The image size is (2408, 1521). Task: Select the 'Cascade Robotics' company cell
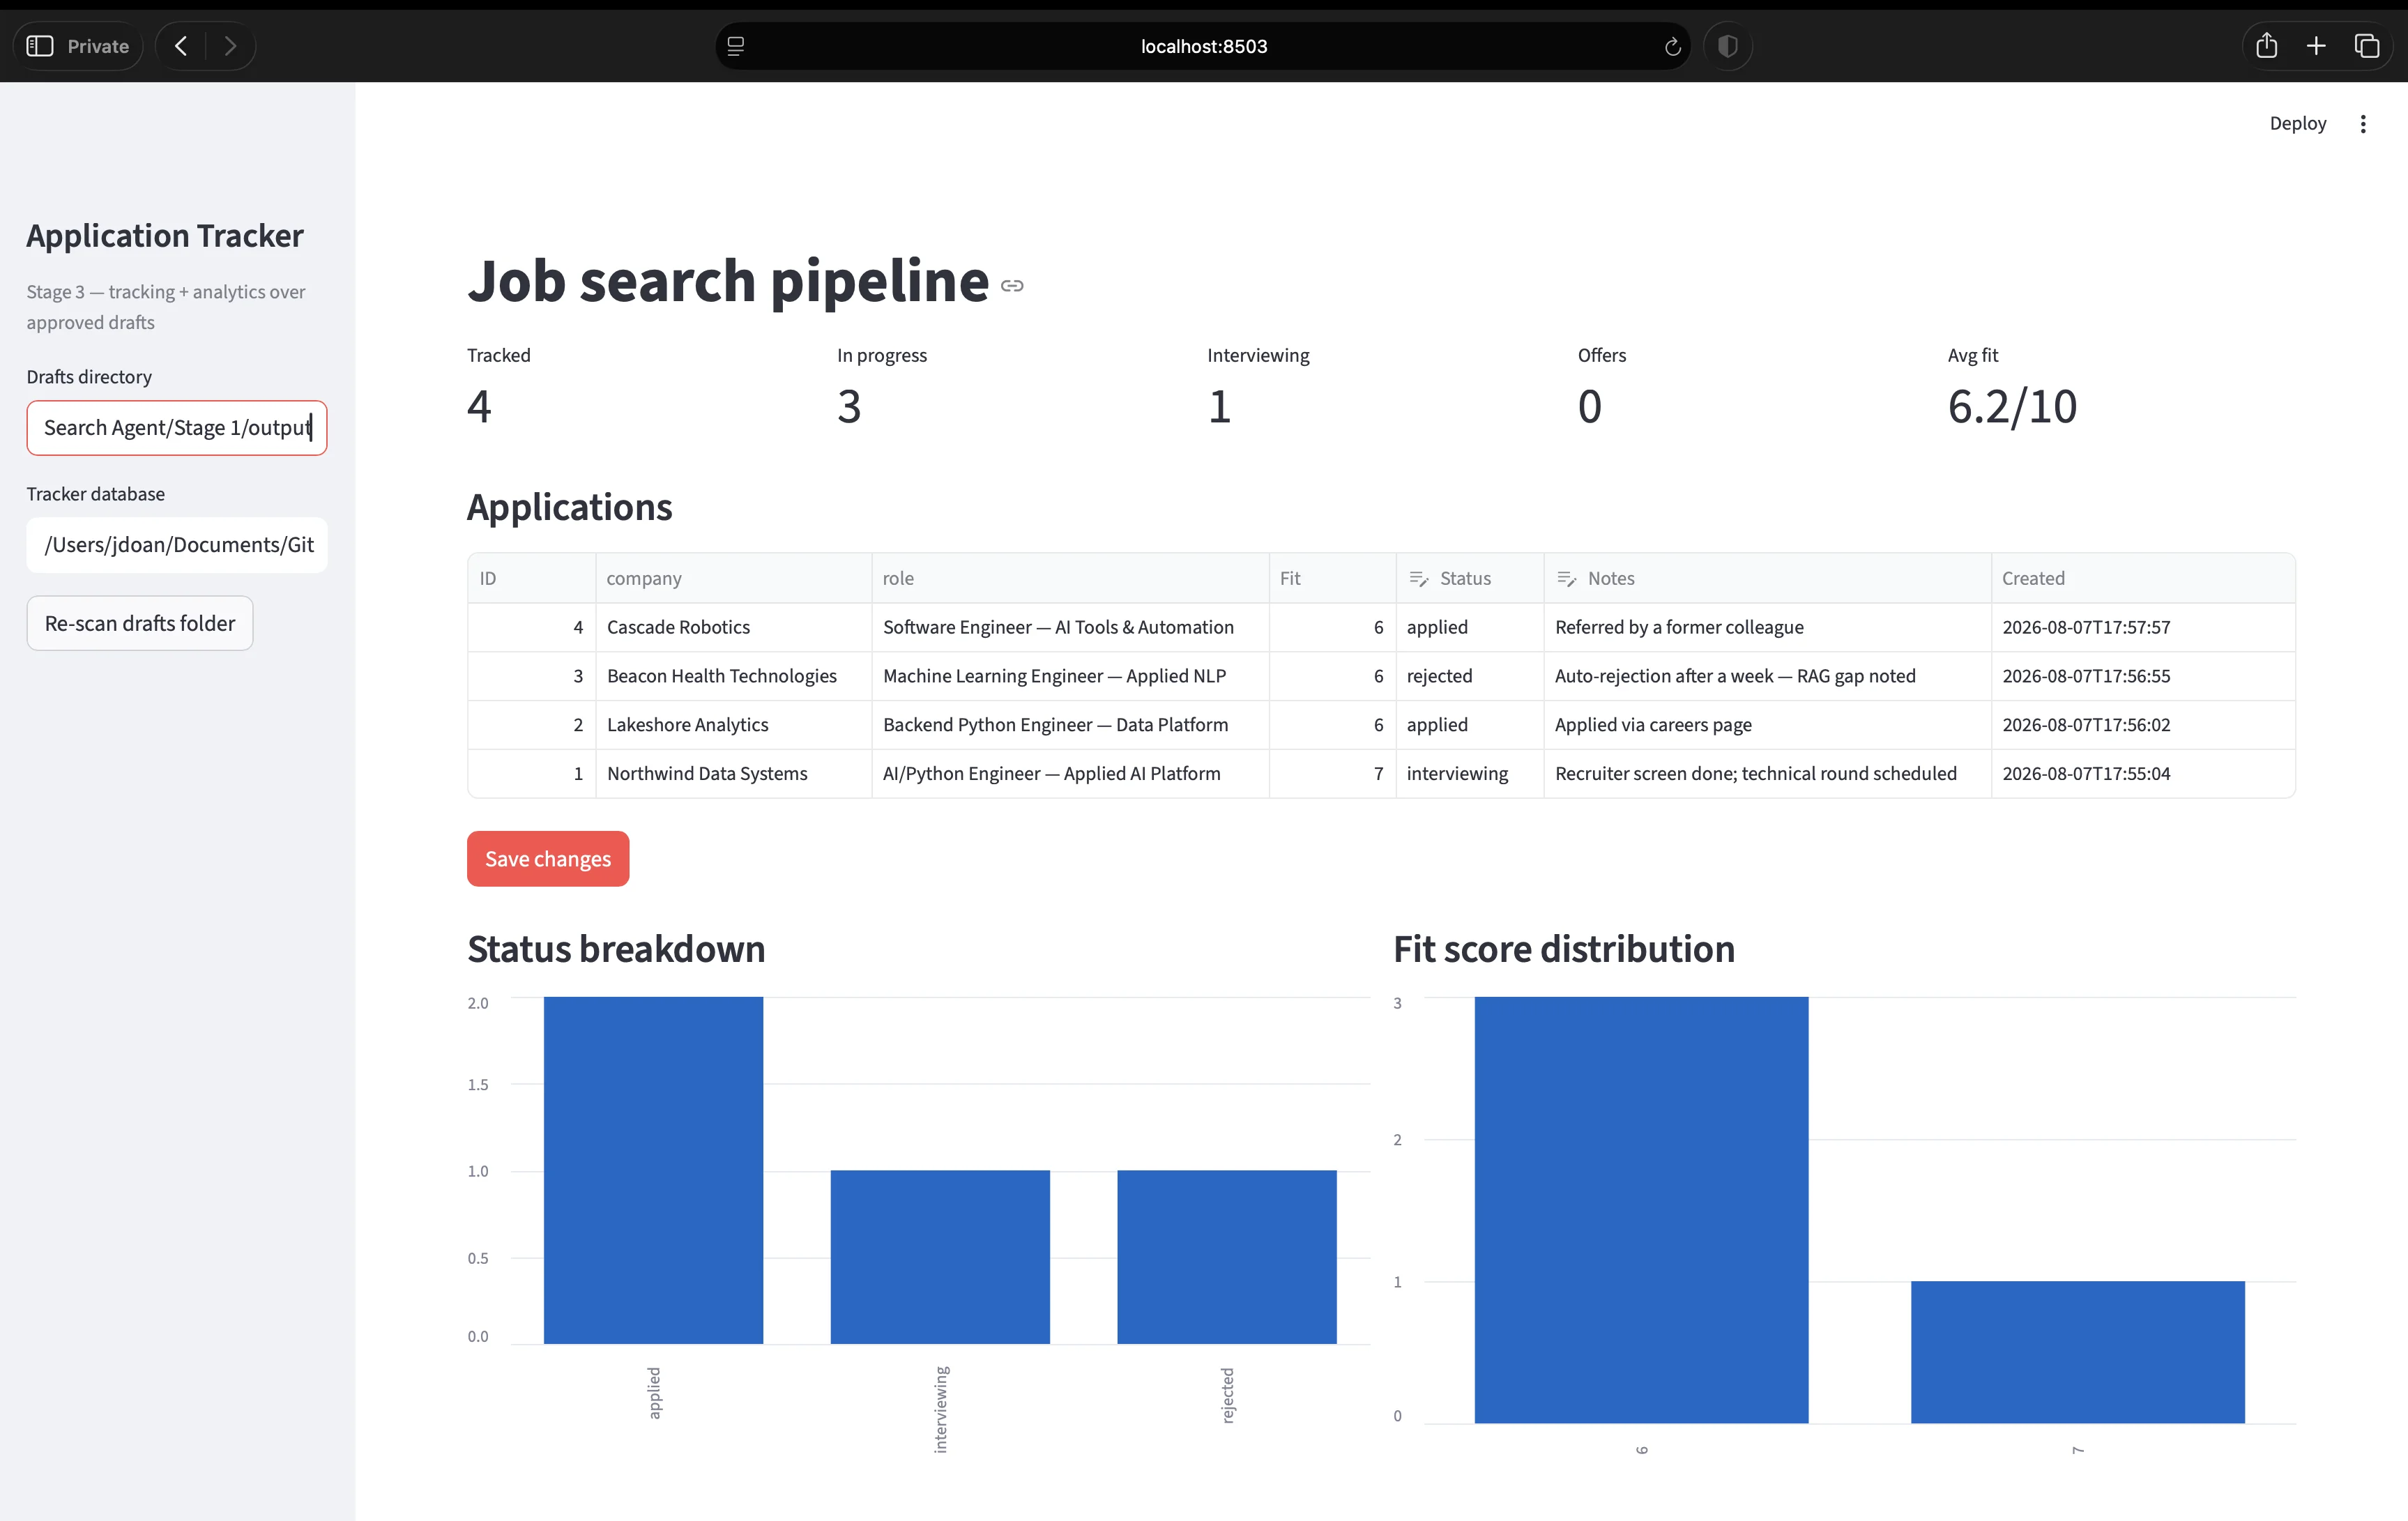733,627
